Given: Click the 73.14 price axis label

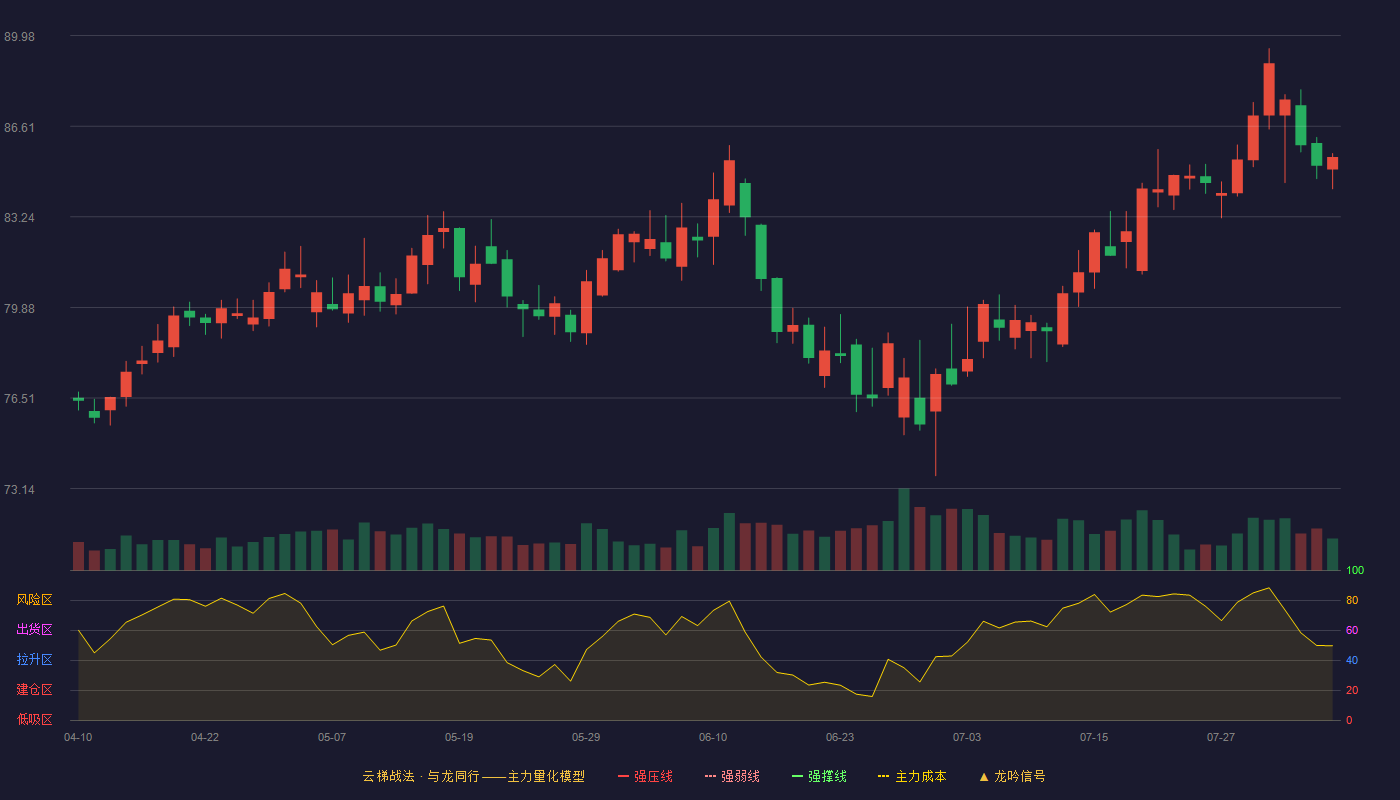Looking at the screenshot, I should [x=19, y=490].
